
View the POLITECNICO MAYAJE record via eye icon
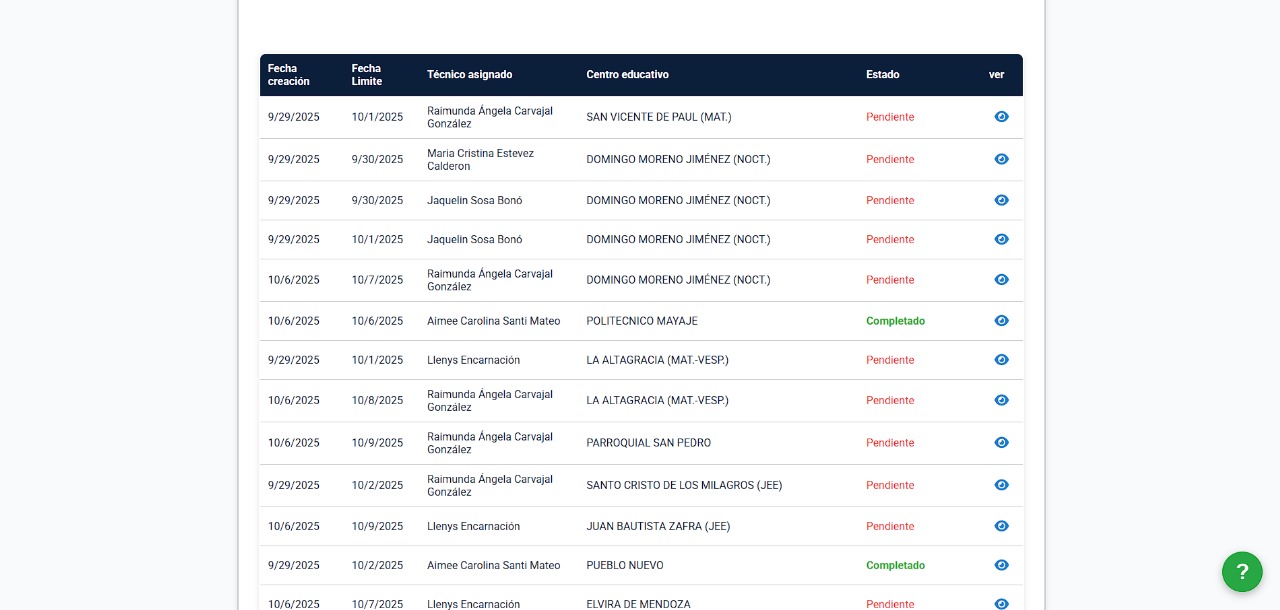click(1001, 321)
